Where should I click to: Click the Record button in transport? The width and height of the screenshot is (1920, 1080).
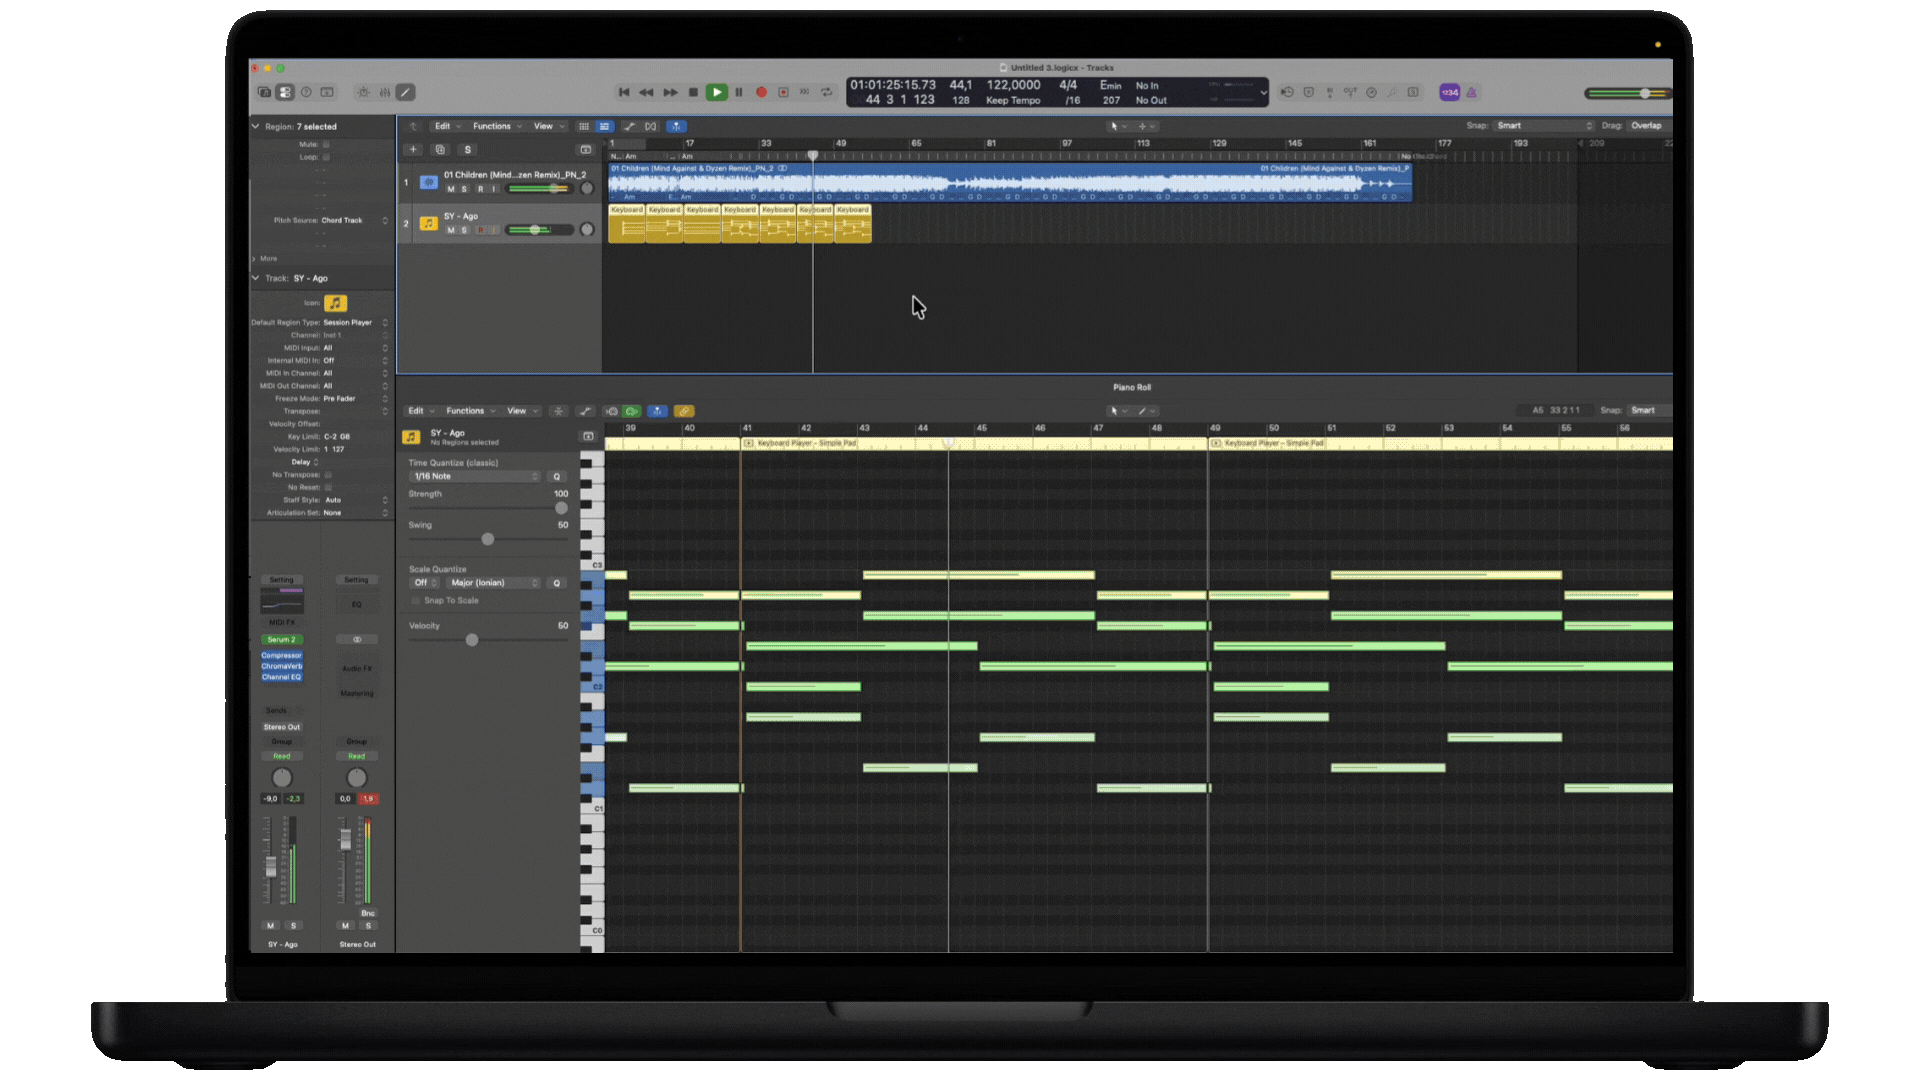[x=761, y=92]
